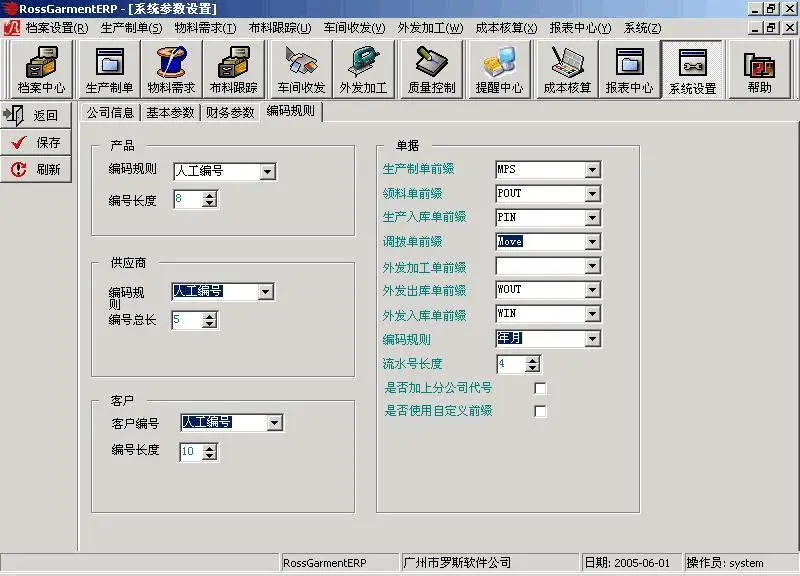The height and width of the screenshot is (576, 800).
Task: Click the 保存 save button
Action: tap(37, 140)
